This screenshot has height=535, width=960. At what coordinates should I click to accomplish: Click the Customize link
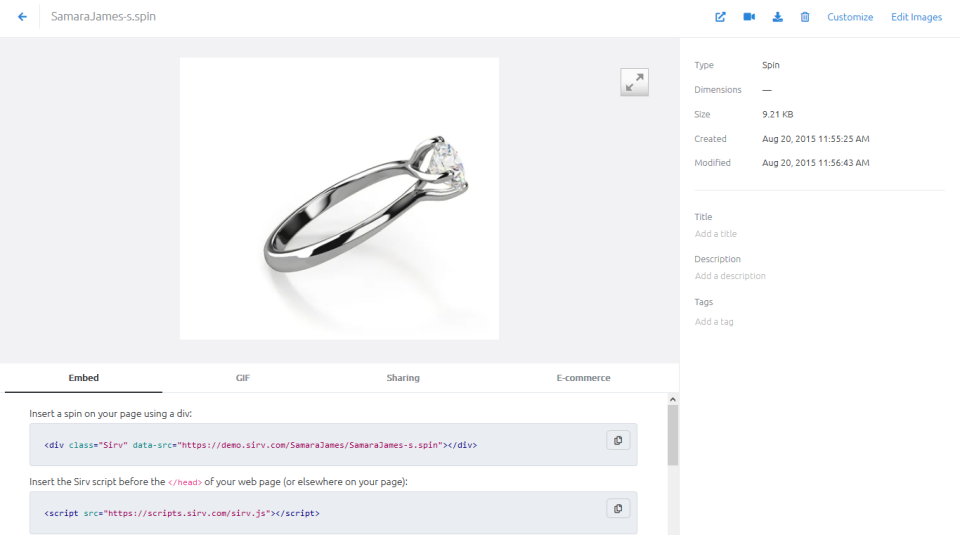(x=850, y=17)
